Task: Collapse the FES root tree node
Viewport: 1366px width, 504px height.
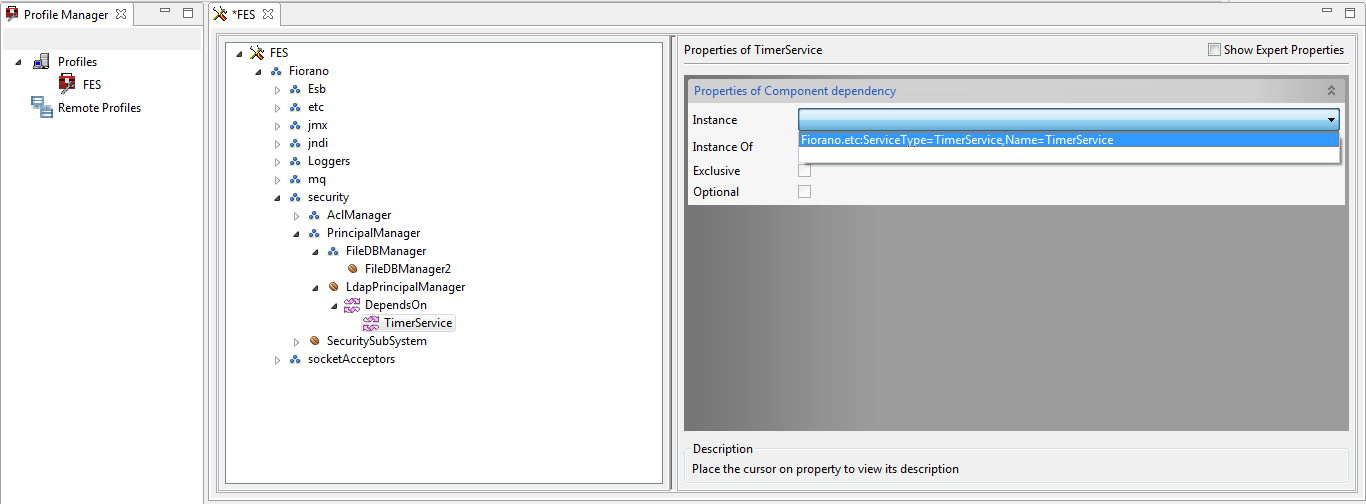Action: tap(239, 53)
